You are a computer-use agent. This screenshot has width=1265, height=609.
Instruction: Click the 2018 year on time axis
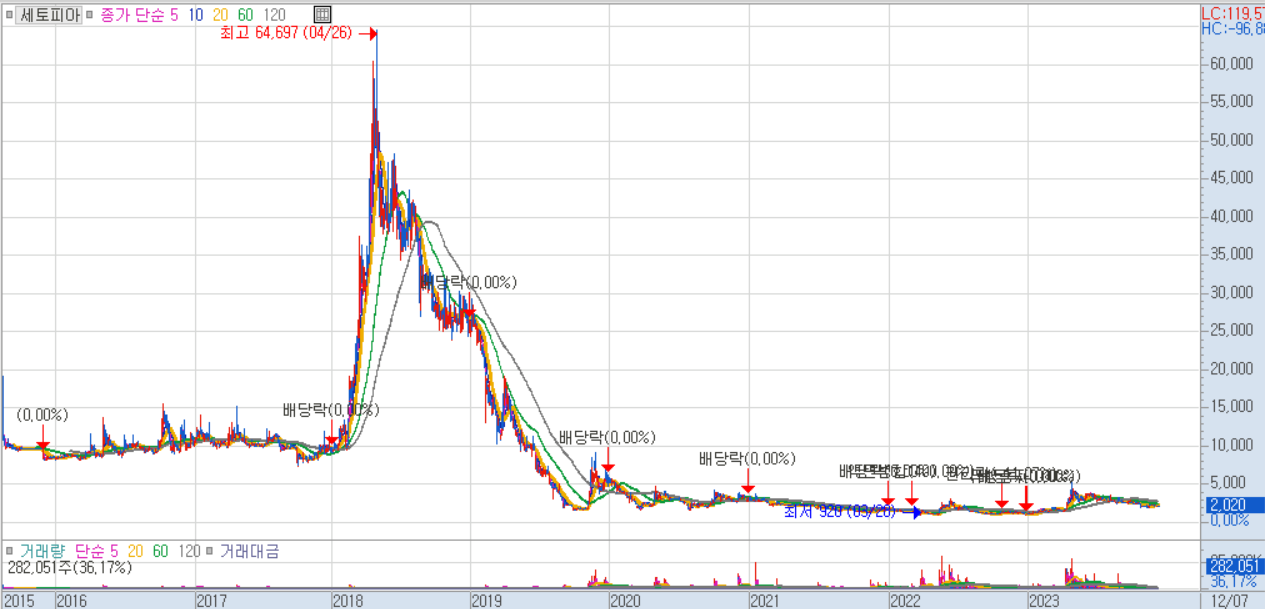(x=347, y=600)
